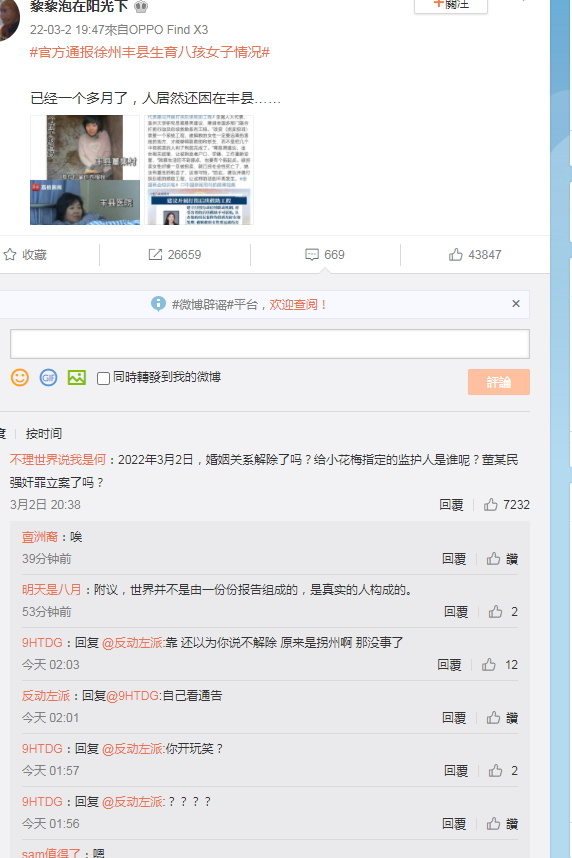Like the comment with 7232 likes
Image resolution: width=572 pixels, height=858 pixels.
pos(490,505)
